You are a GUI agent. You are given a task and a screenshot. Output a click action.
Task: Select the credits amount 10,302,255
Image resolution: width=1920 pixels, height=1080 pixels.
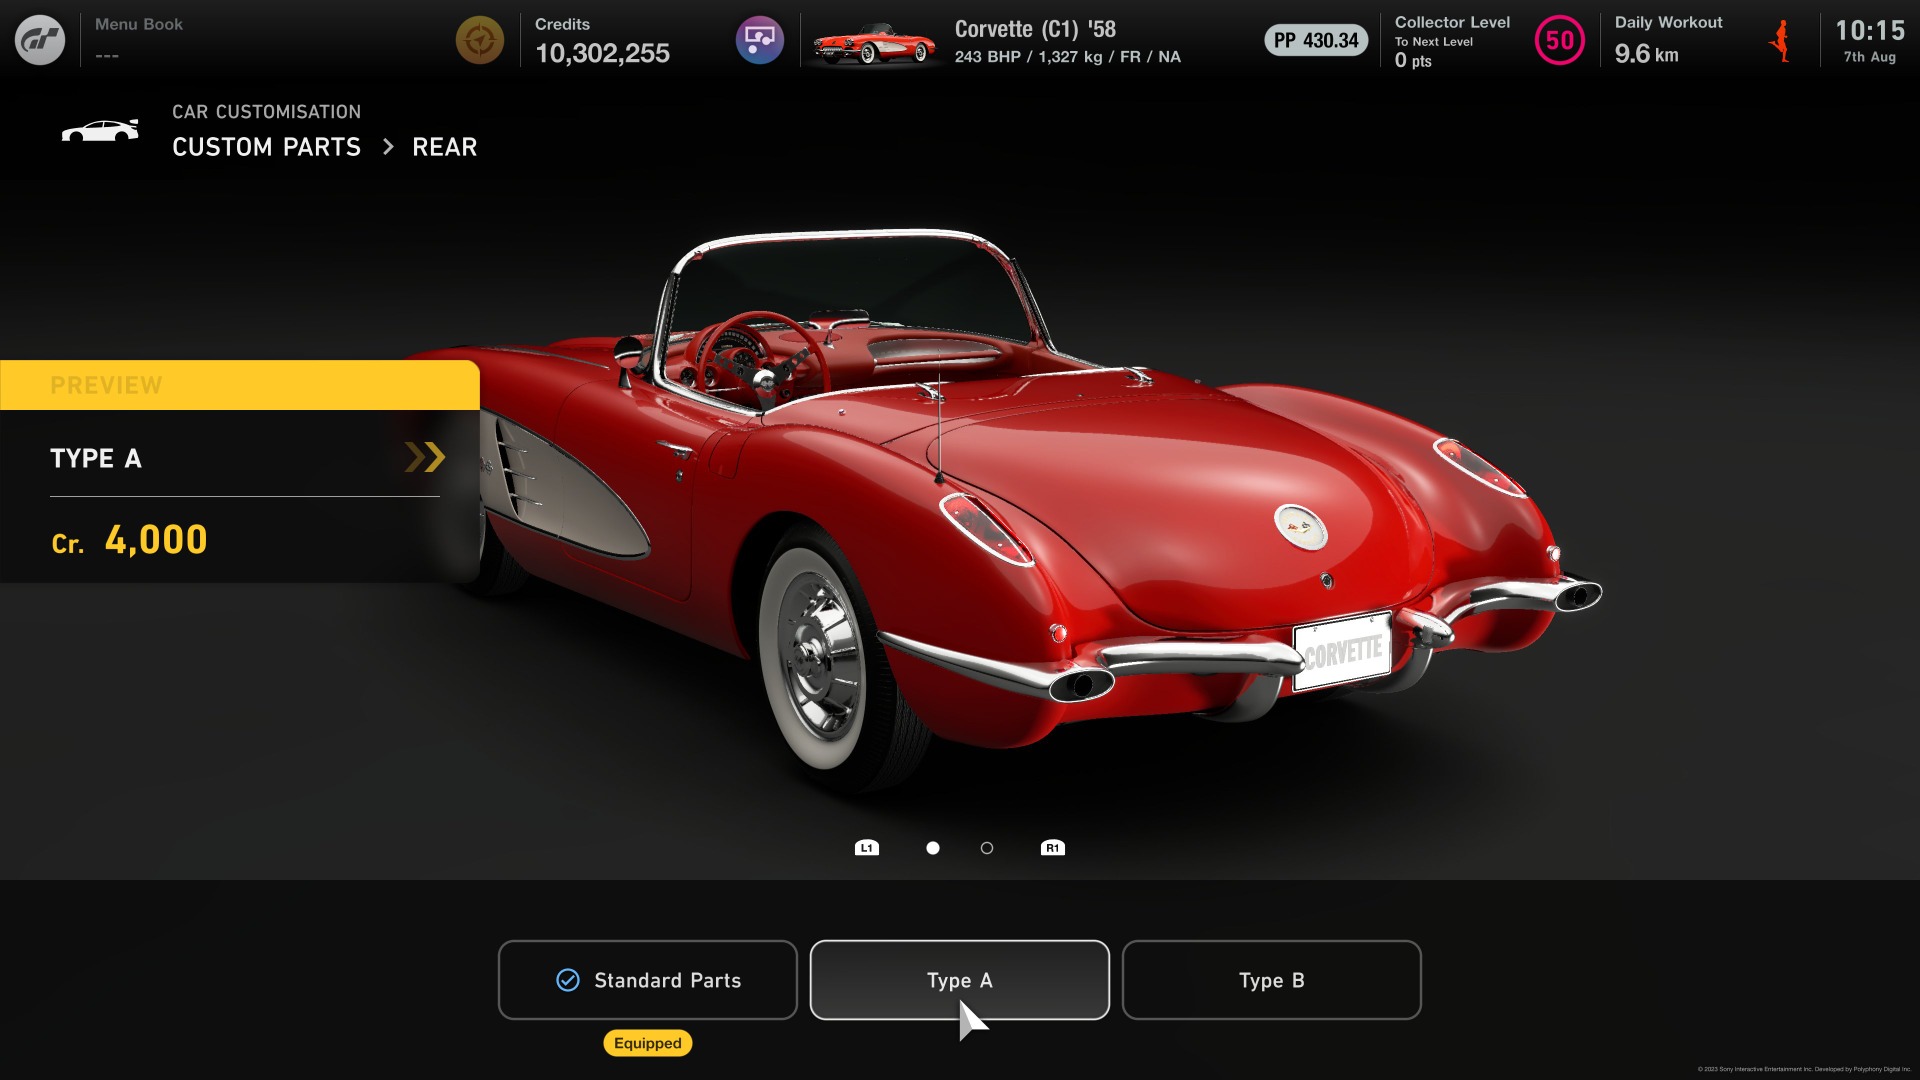602,53
